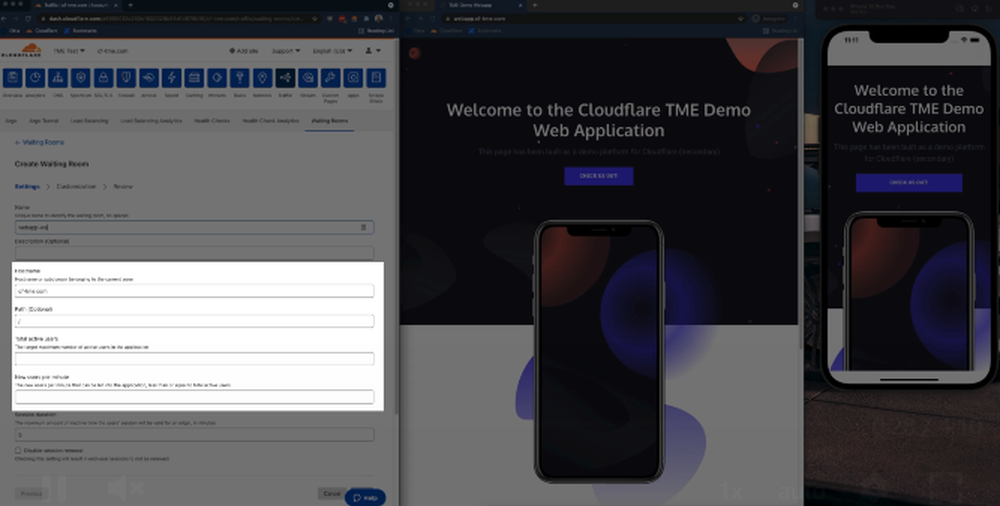Open the Scrape Shield section icon
Image resolution: width=1000 pixels, height=506 pixels.
pos(376,78)
